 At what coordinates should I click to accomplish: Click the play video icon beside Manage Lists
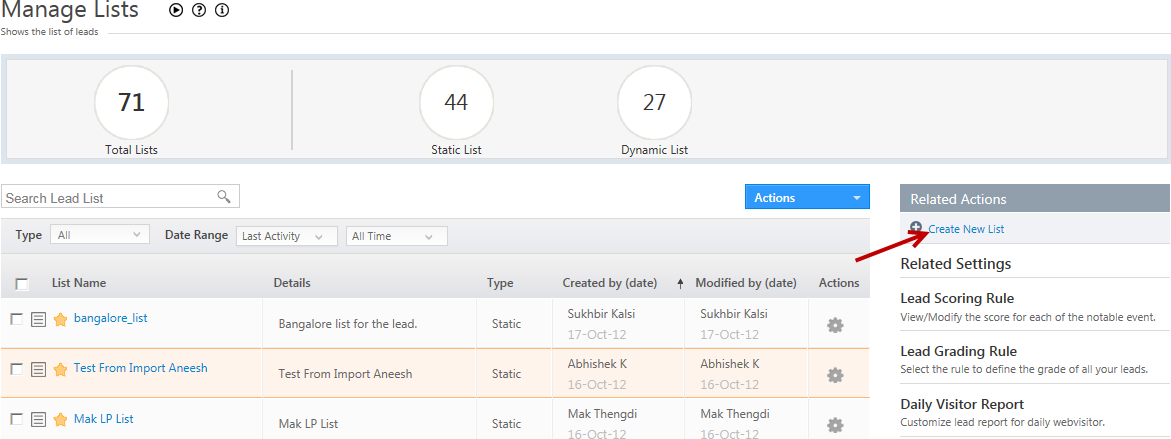click(x=176, y=11)
